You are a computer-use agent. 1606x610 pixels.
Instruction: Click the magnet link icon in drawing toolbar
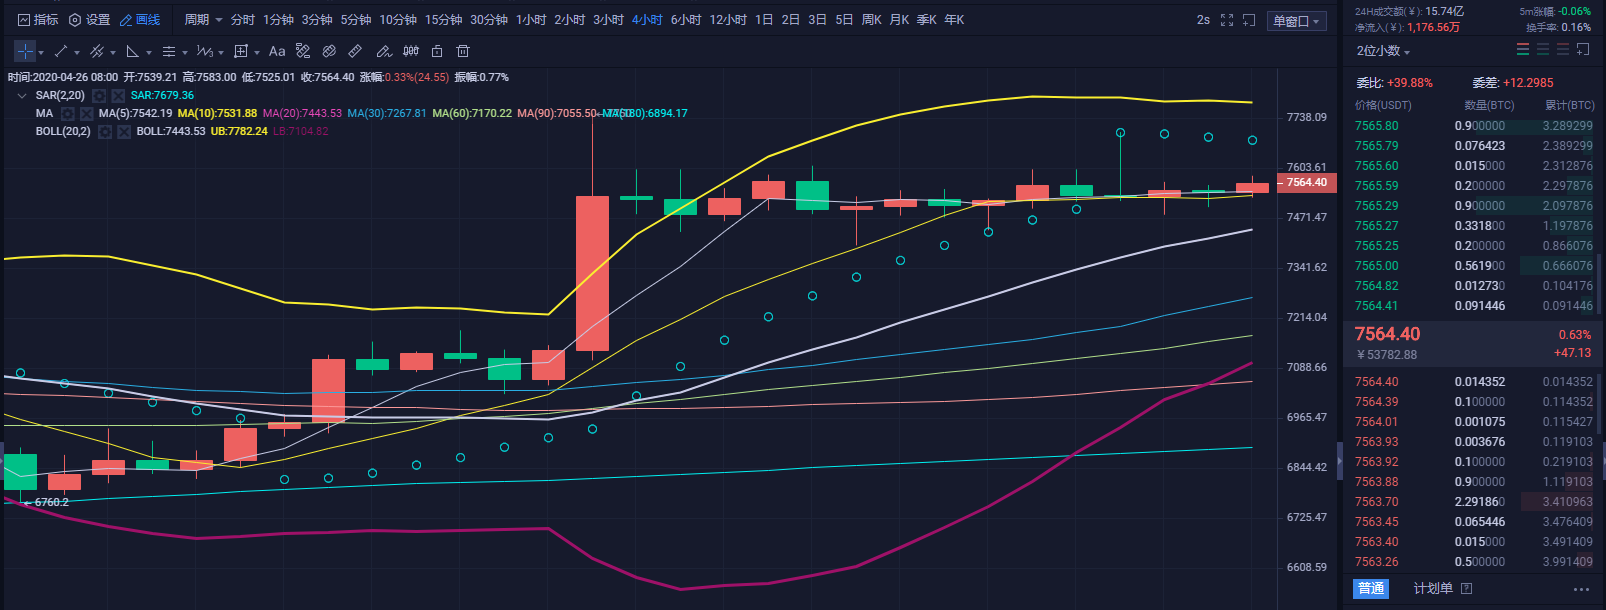coord(329,51)
